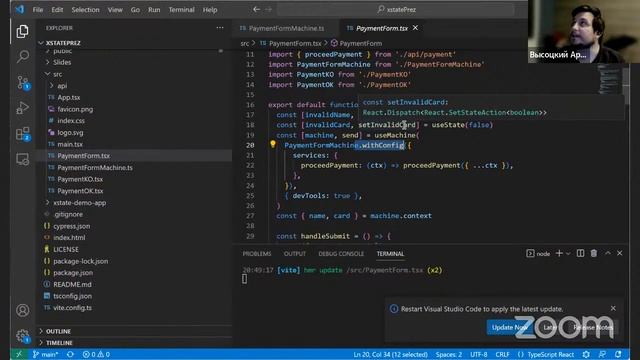Open Source Control view in activity bar

pos(22,82)
